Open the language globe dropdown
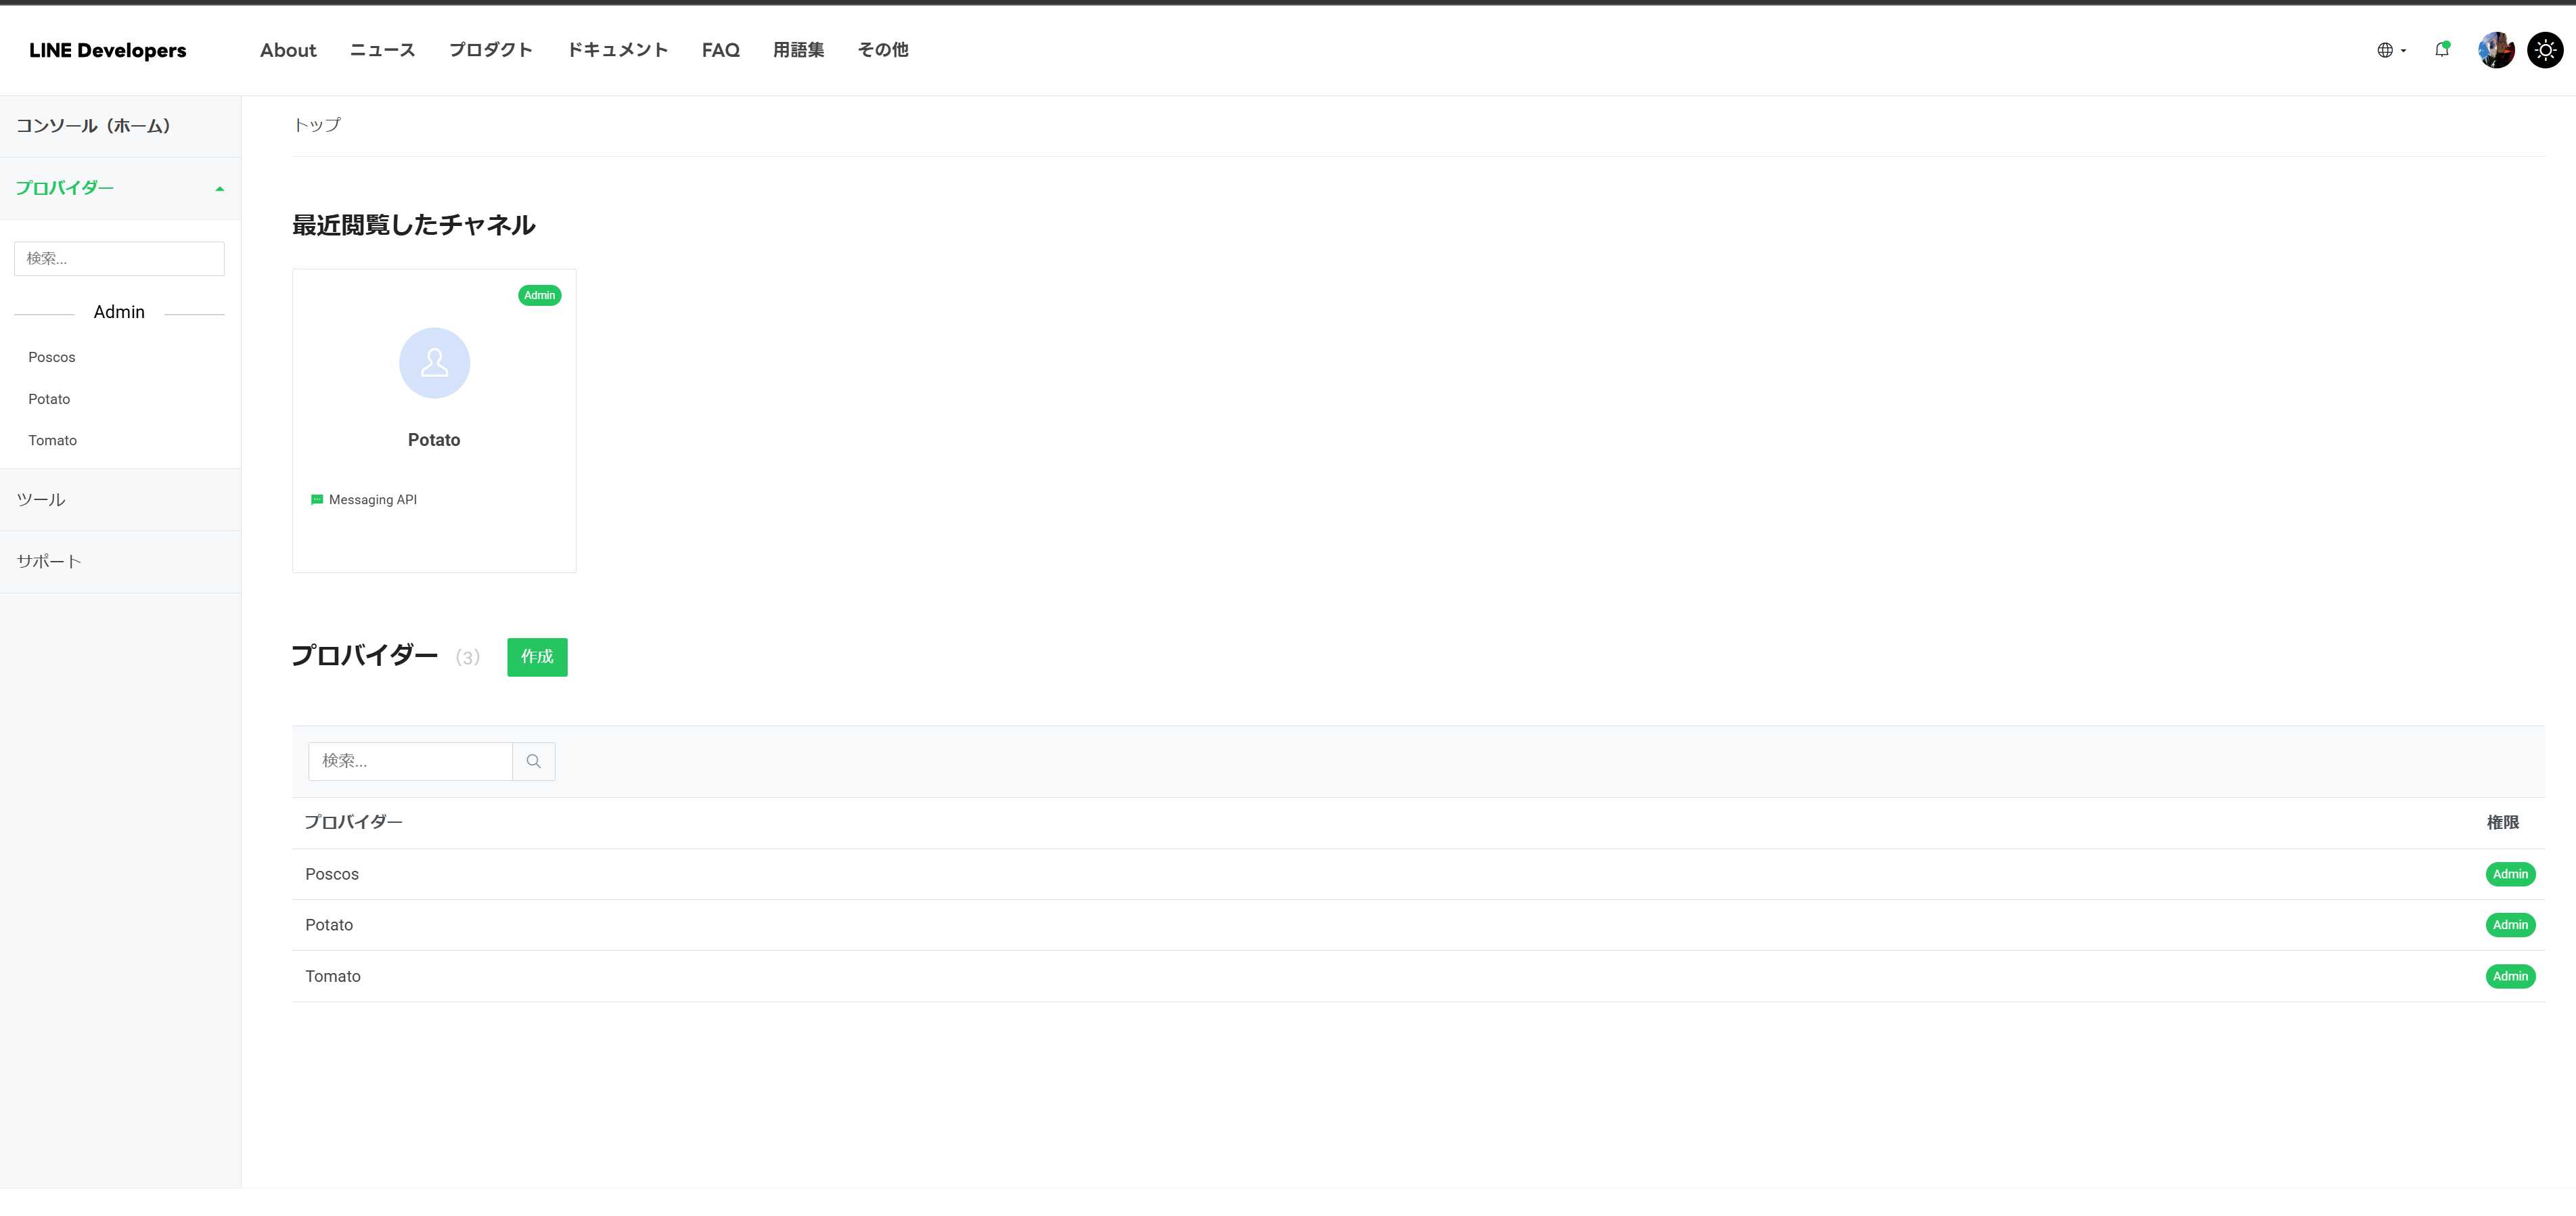The width and height of the screenshot is (2576, 1216). [2390, 50]
